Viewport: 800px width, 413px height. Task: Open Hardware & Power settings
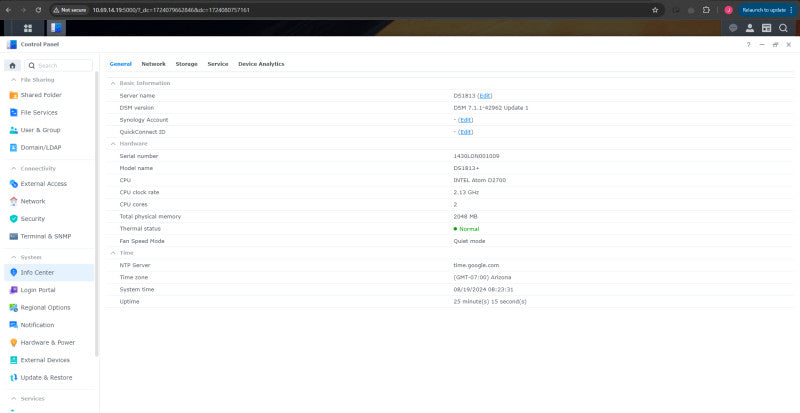[49, 343]
